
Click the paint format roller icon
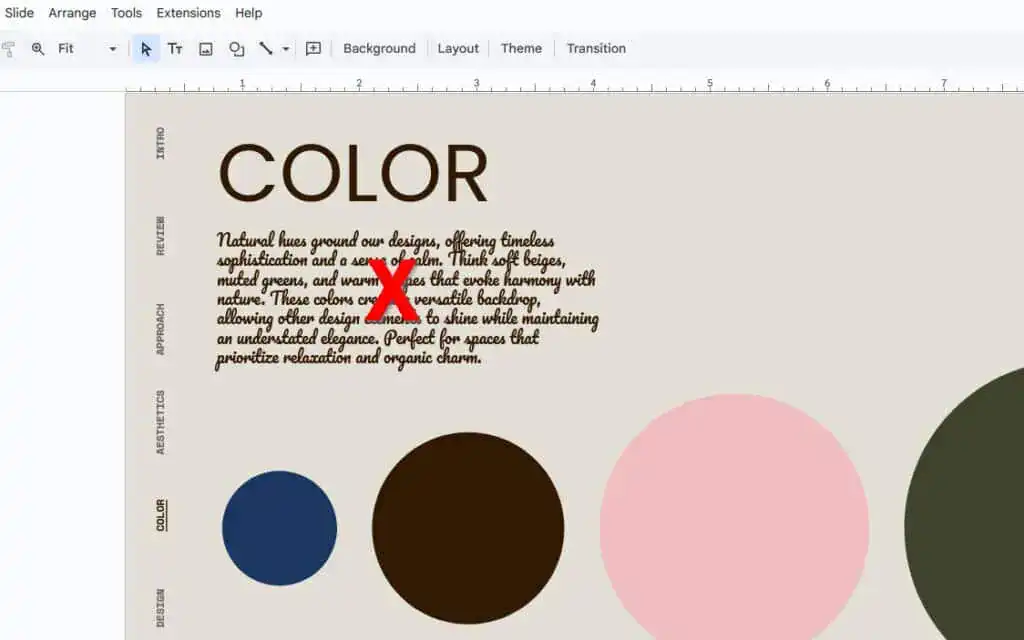(8, 49)
